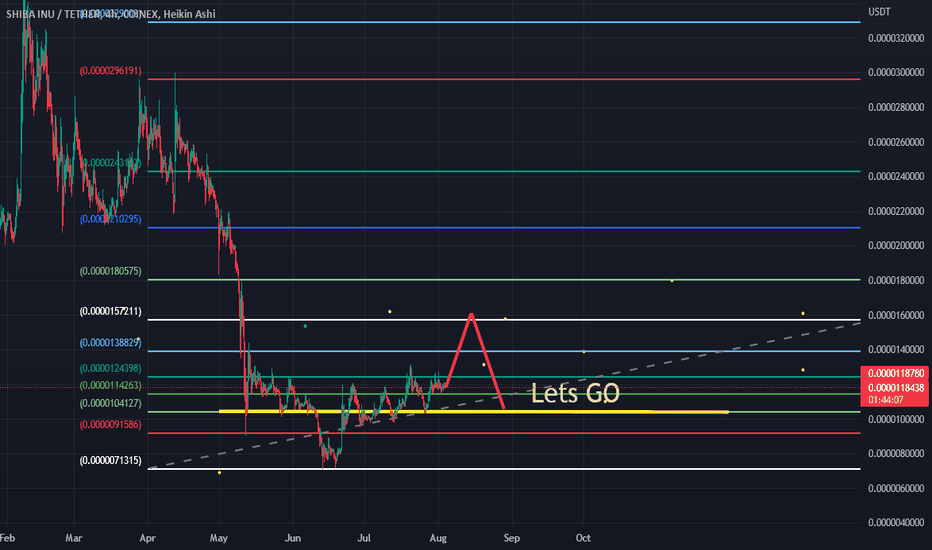The image size is (932, 550).
Task: Click price scale value 0.0000200000
Action: [896, 246]
